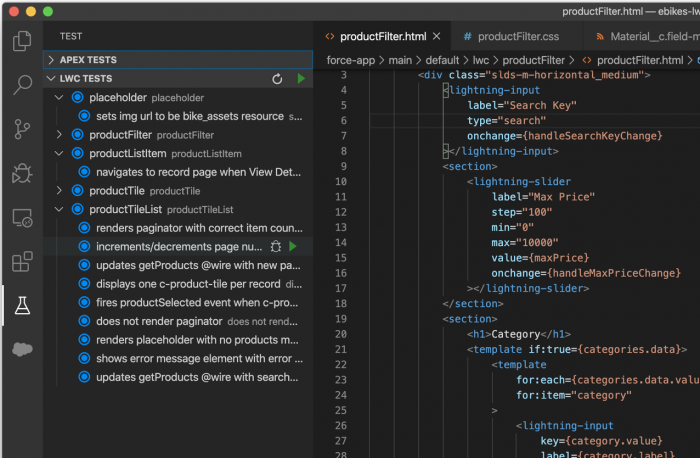This screenshot has height=458, width=700.
Task: Expand the APEX TESTS section
Action: click(x=51, y=60)
